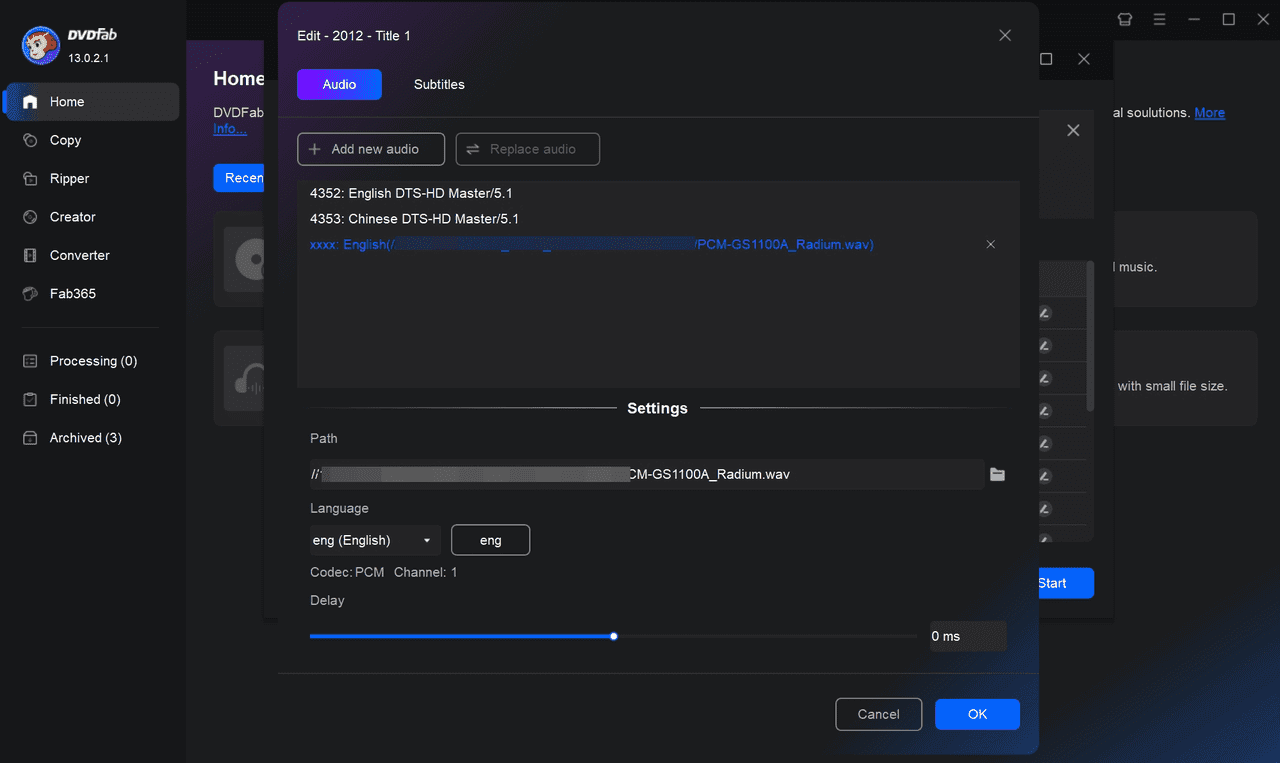This screenshot has width=1280, height=763.
Task: Confirm edits with OK button
Action: [977, 714]
